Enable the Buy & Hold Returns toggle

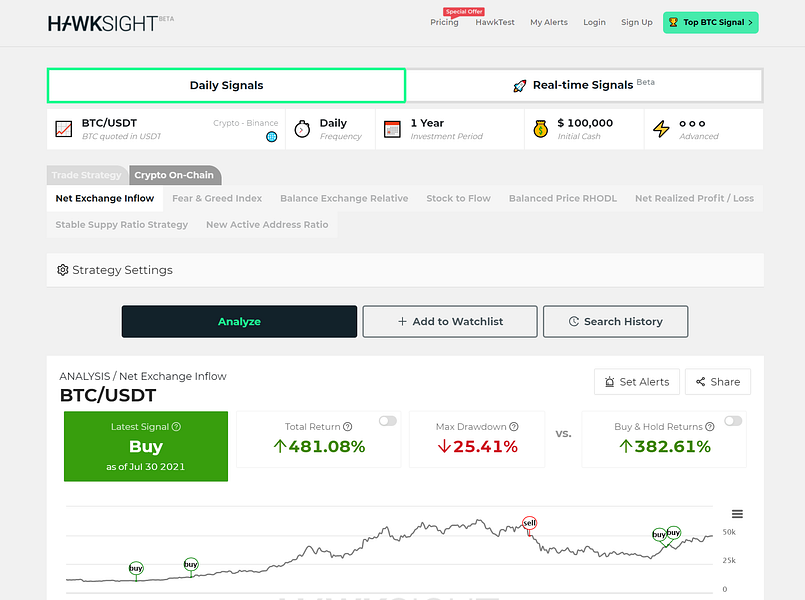click(732, 421)
